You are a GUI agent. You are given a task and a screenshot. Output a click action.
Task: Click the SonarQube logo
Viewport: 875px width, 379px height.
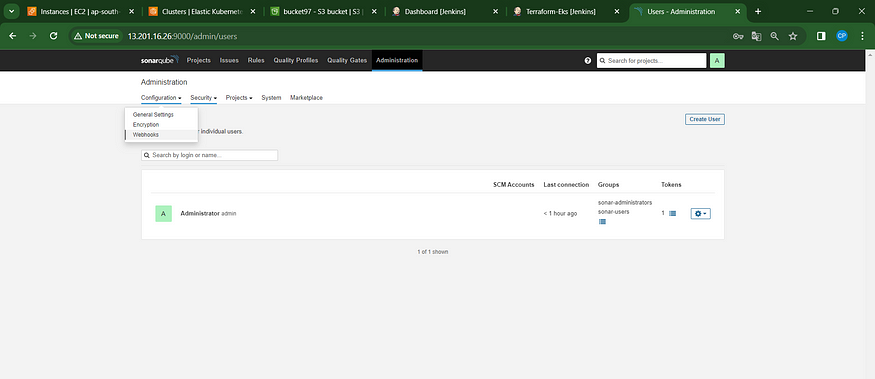160,60
